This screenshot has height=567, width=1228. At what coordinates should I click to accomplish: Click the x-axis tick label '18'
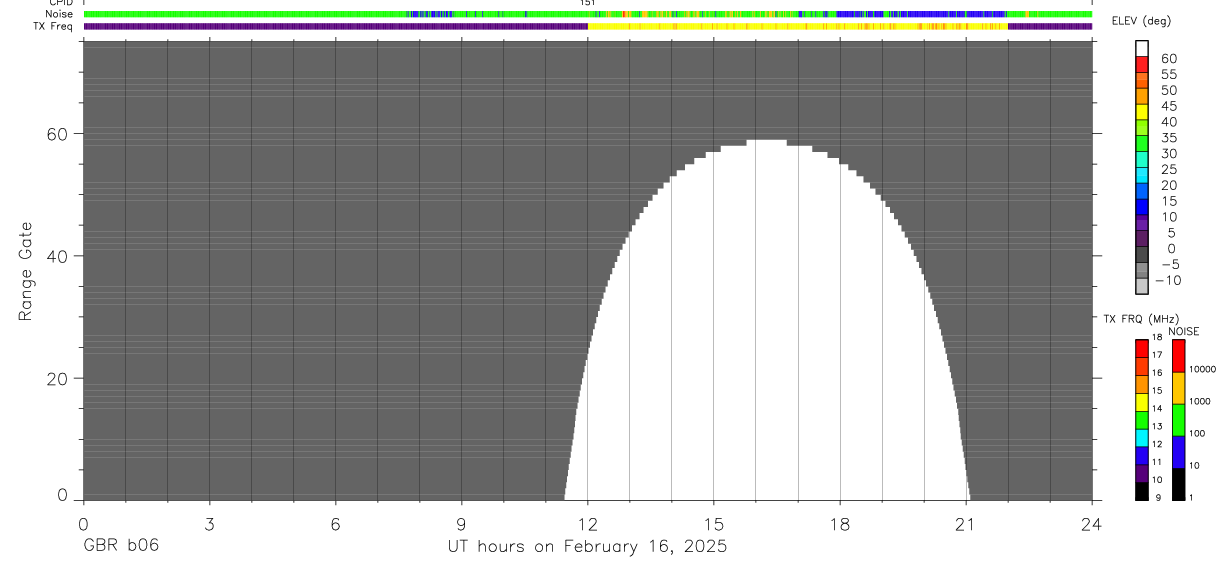point(839,524)
